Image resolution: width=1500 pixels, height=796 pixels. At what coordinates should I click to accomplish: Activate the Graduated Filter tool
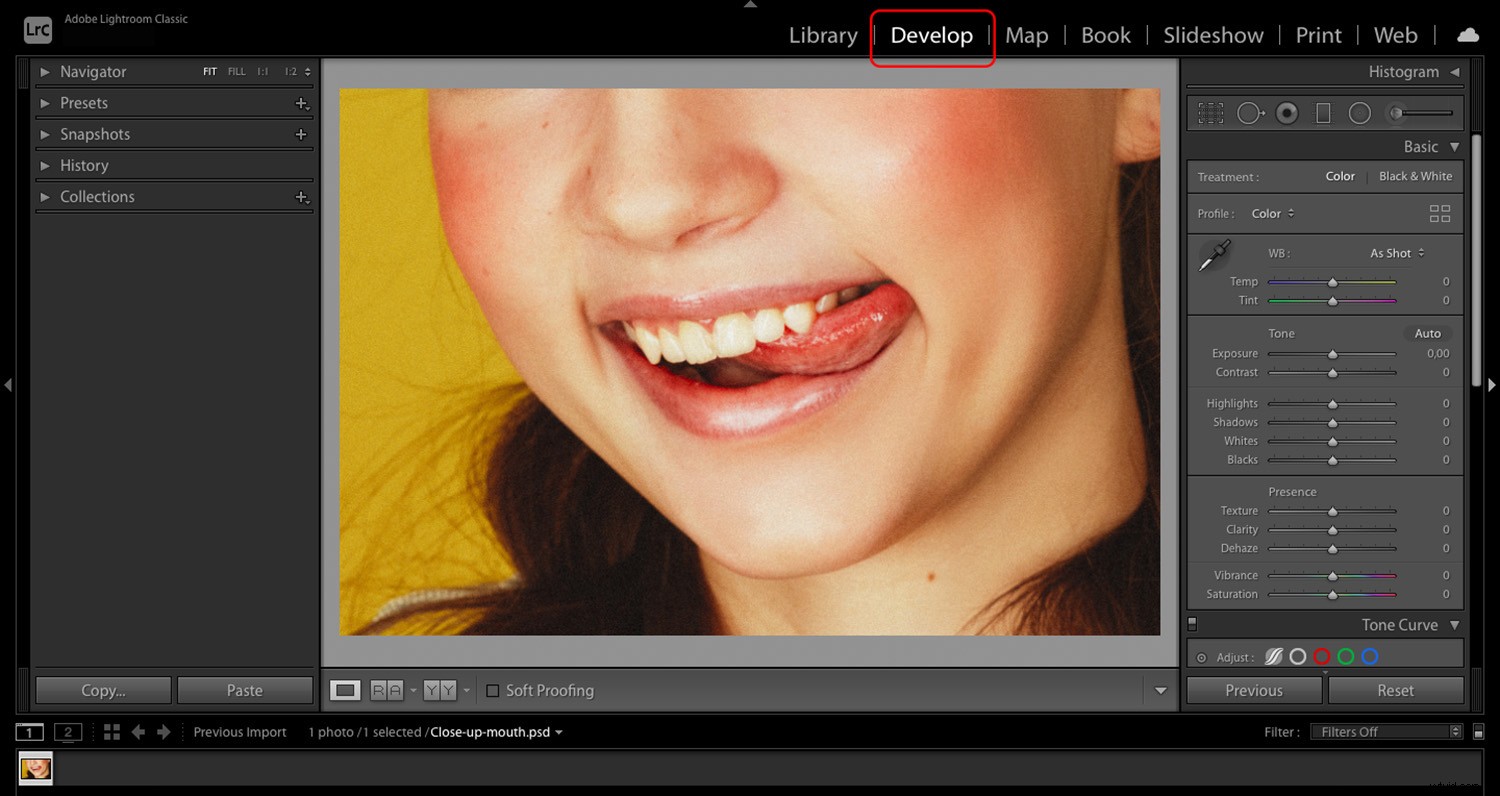[1323, 113]
